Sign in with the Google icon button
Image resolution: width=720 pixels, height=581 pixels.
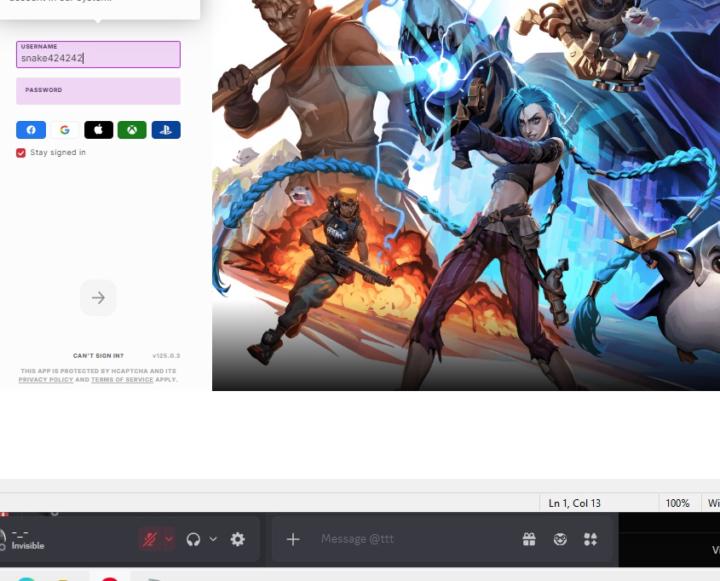click(x=65, y=130)
